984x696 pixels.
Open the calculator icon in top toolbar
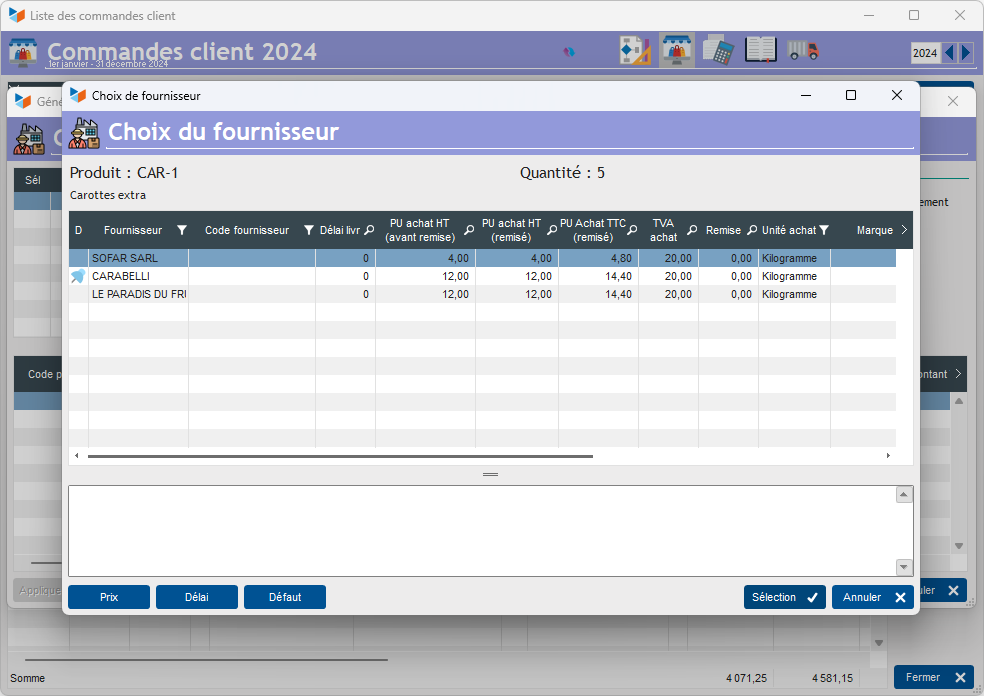pyautogui.click(x=717, y=50)
